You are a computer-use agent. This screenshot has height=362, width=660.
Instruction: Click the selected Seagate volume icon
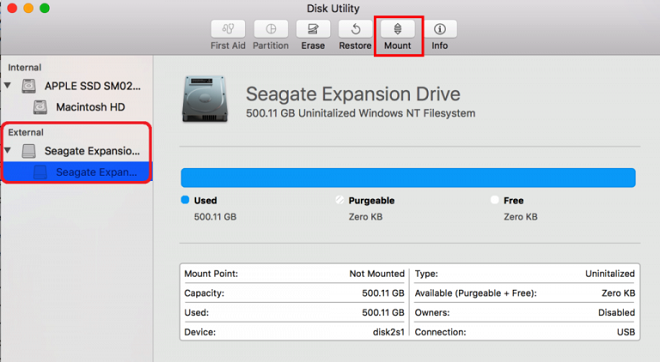pyautogui.click(x=40, y=172)
